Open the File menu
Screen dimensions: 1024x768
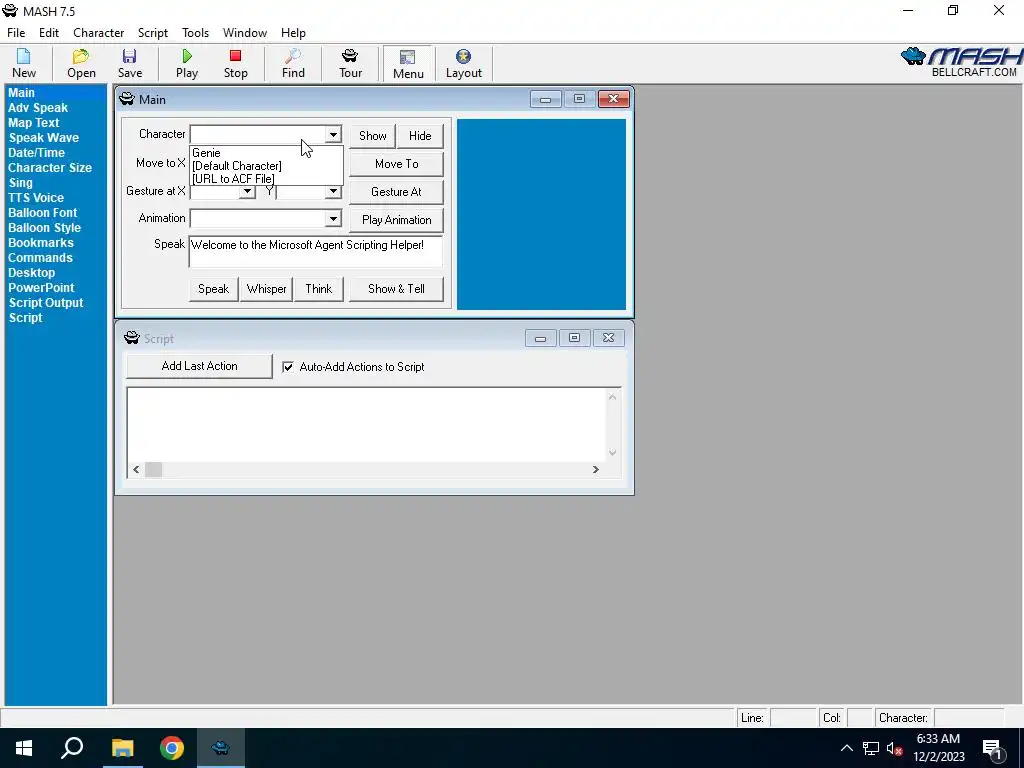(16, 33)
